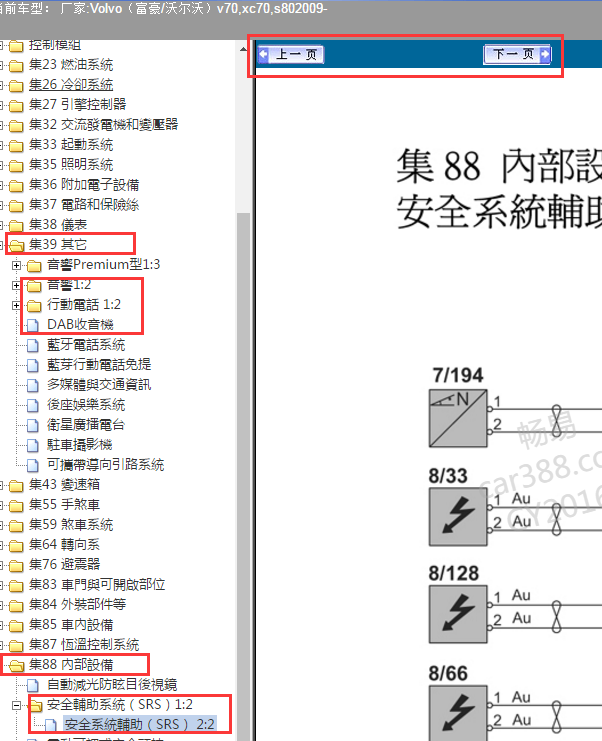
Task: Open the 駐車攝影機 page
Action: point(79,445)
